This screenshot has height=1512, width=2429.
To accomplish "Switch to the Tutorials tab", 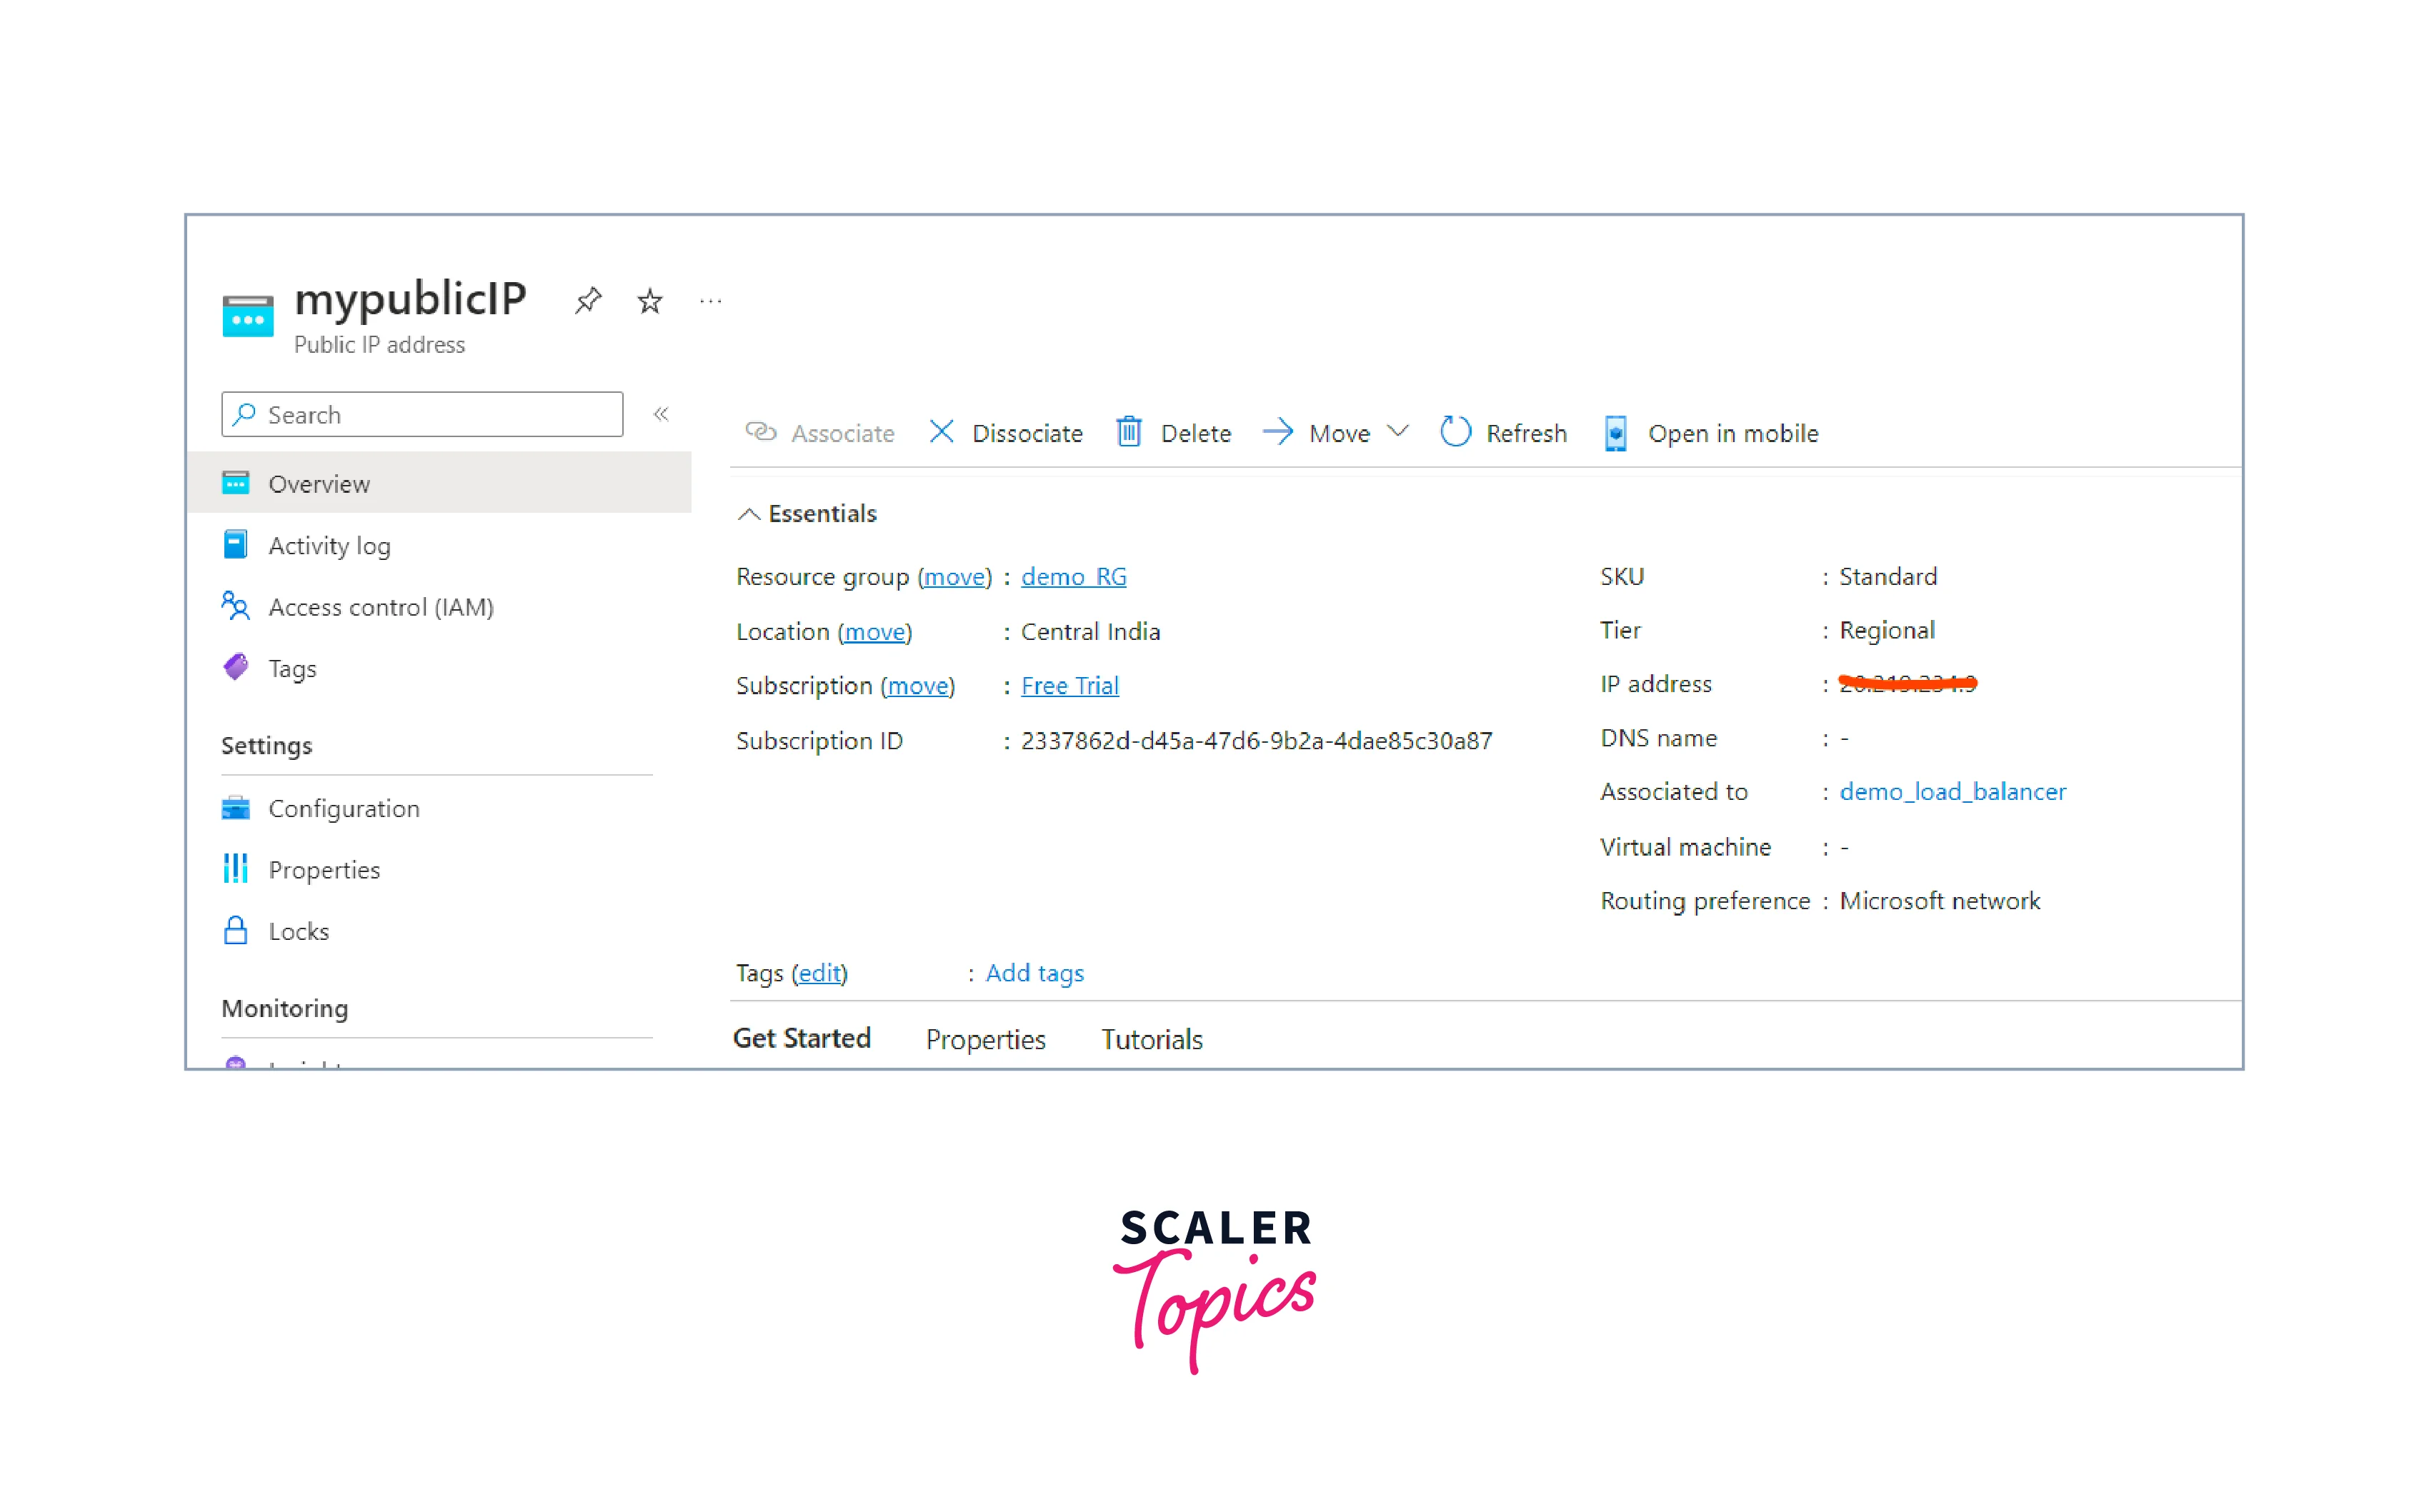I will [x=1150, y=1040].
